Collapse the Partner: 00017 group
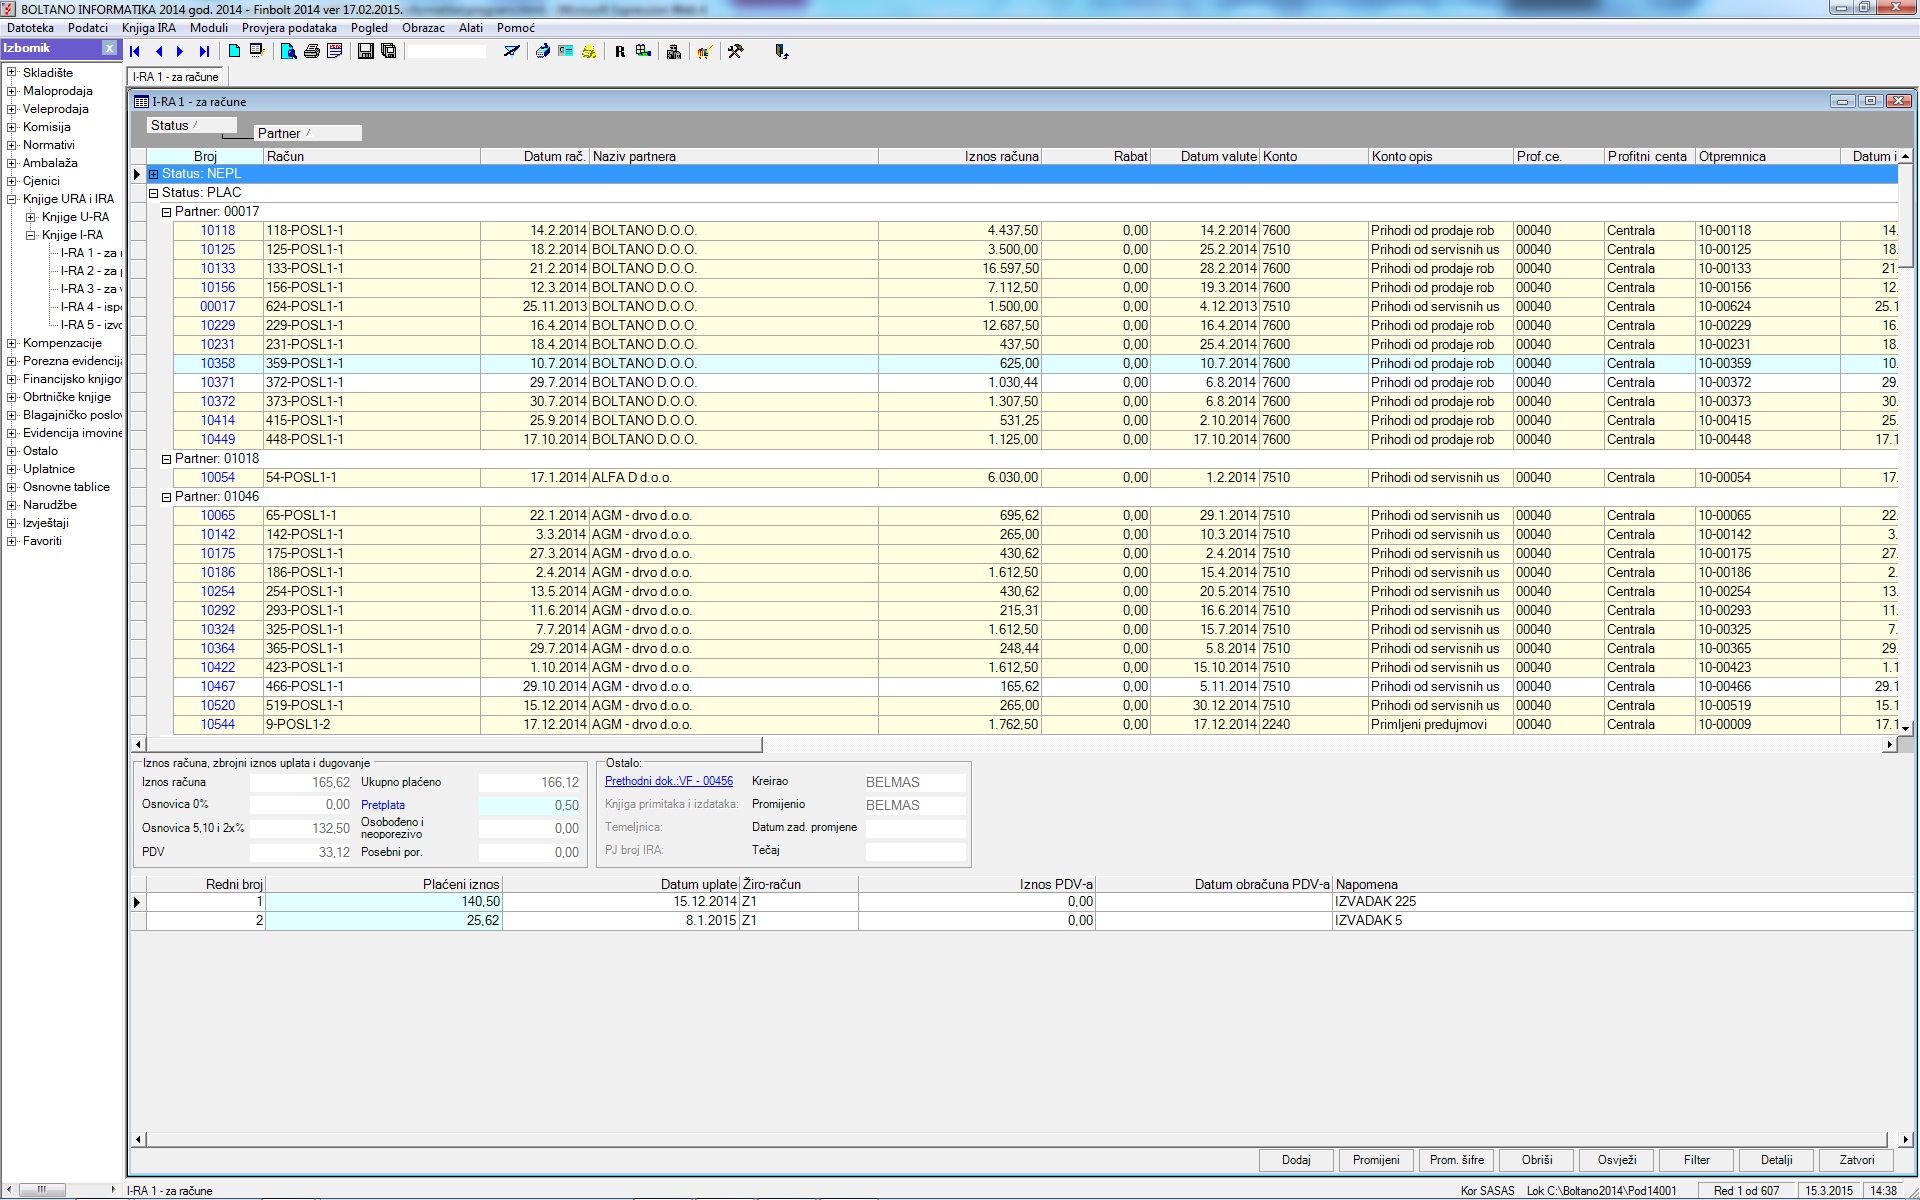 [167, 212]
